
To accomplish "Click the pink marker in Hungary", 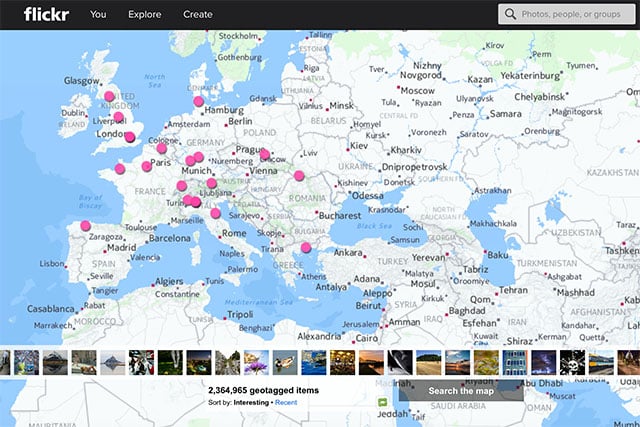I will pos(299,176).
